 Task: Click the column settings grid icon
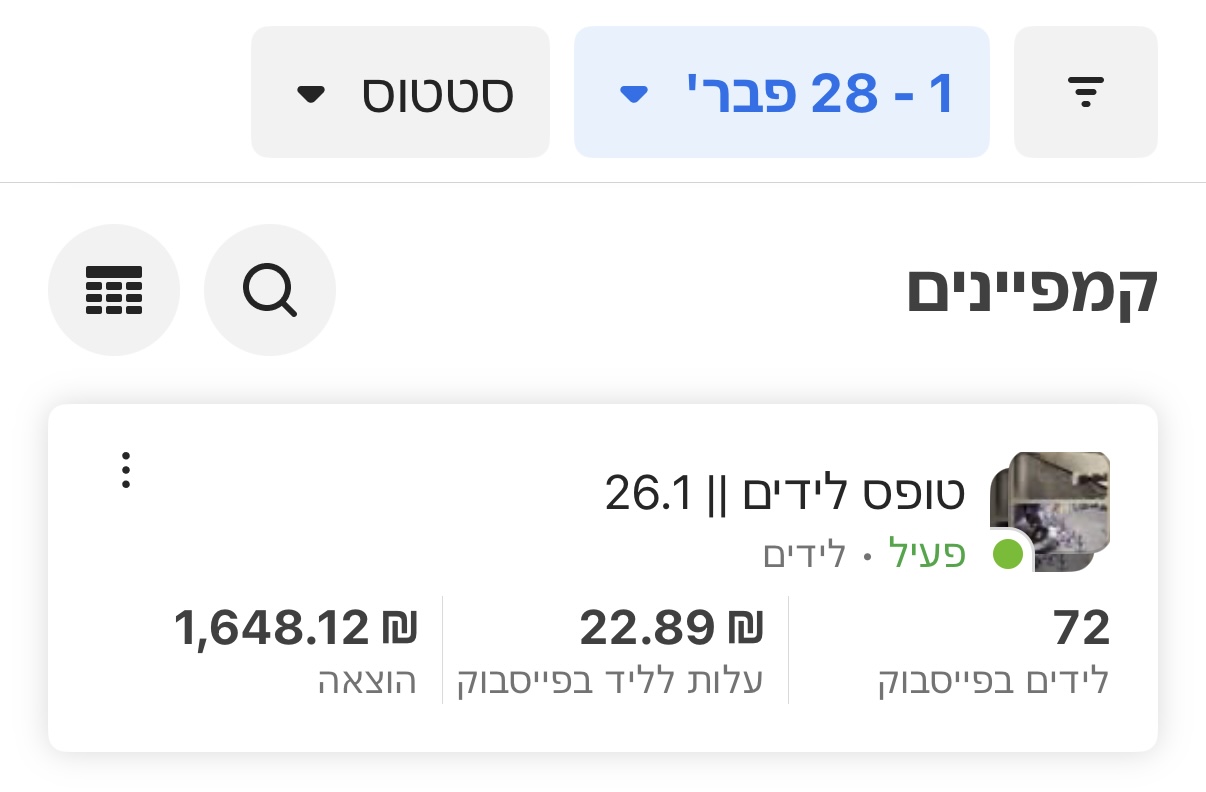[114, 290]
